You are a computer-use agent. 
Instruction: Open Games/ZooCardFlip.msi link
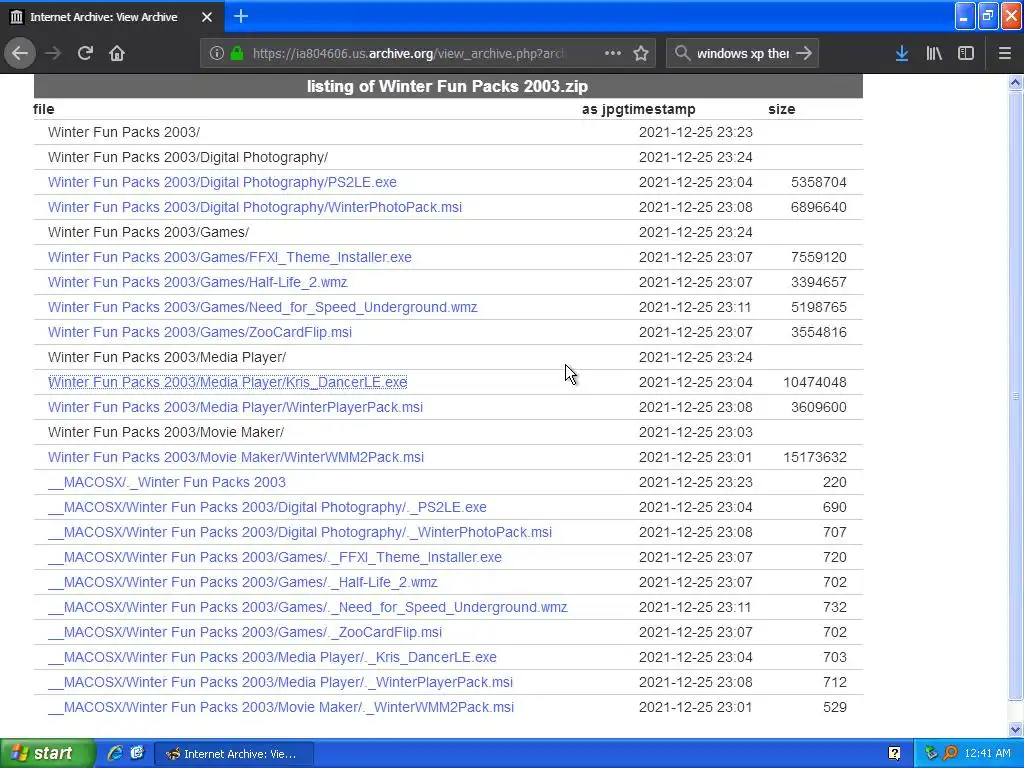(200, 332)
